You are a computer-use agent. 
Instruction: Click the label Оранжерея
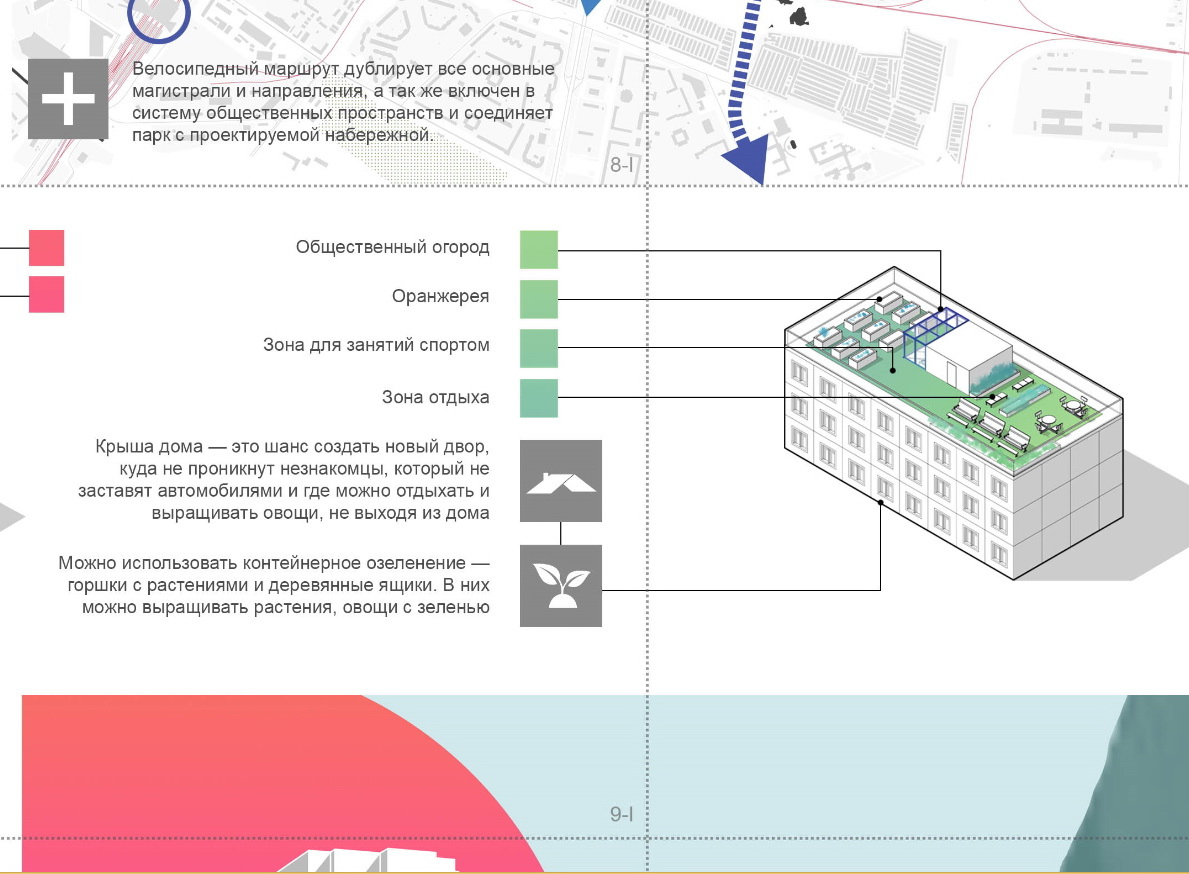coord(440,296)
